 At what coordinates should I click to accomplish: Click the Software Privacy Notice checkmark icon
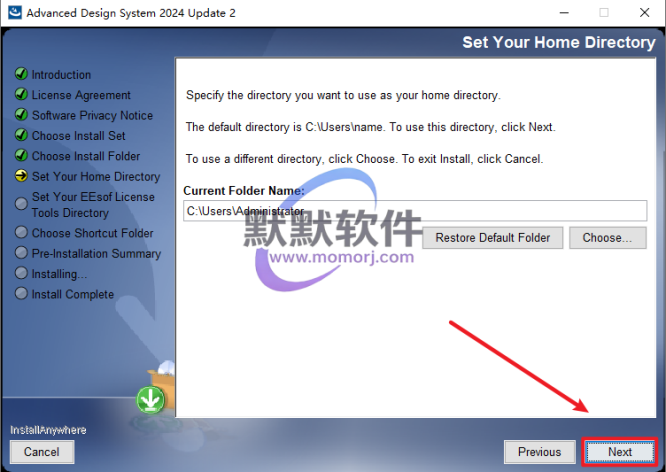tap(21, 115)
